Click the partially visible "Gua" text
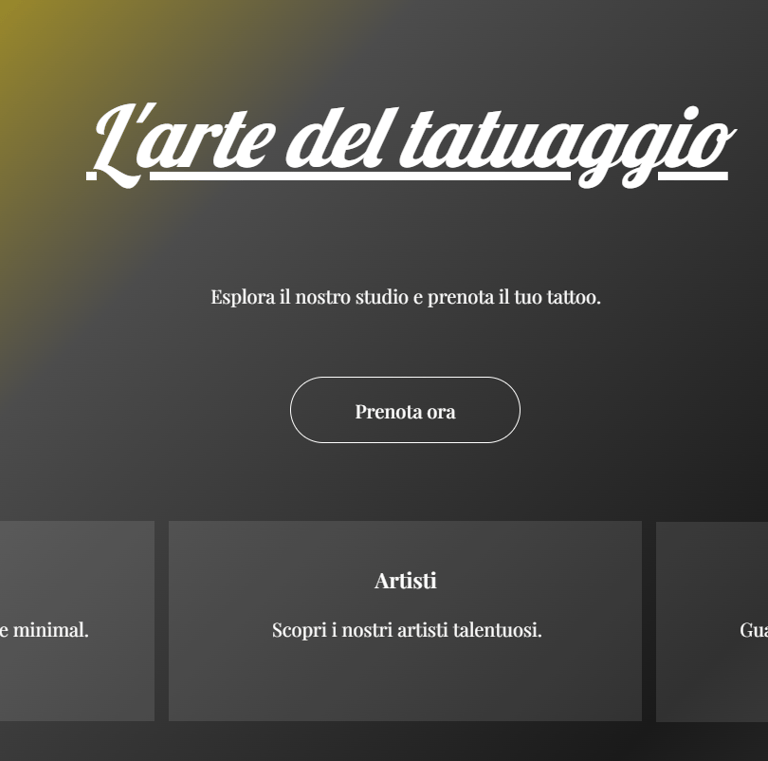 tap(753, 630)
